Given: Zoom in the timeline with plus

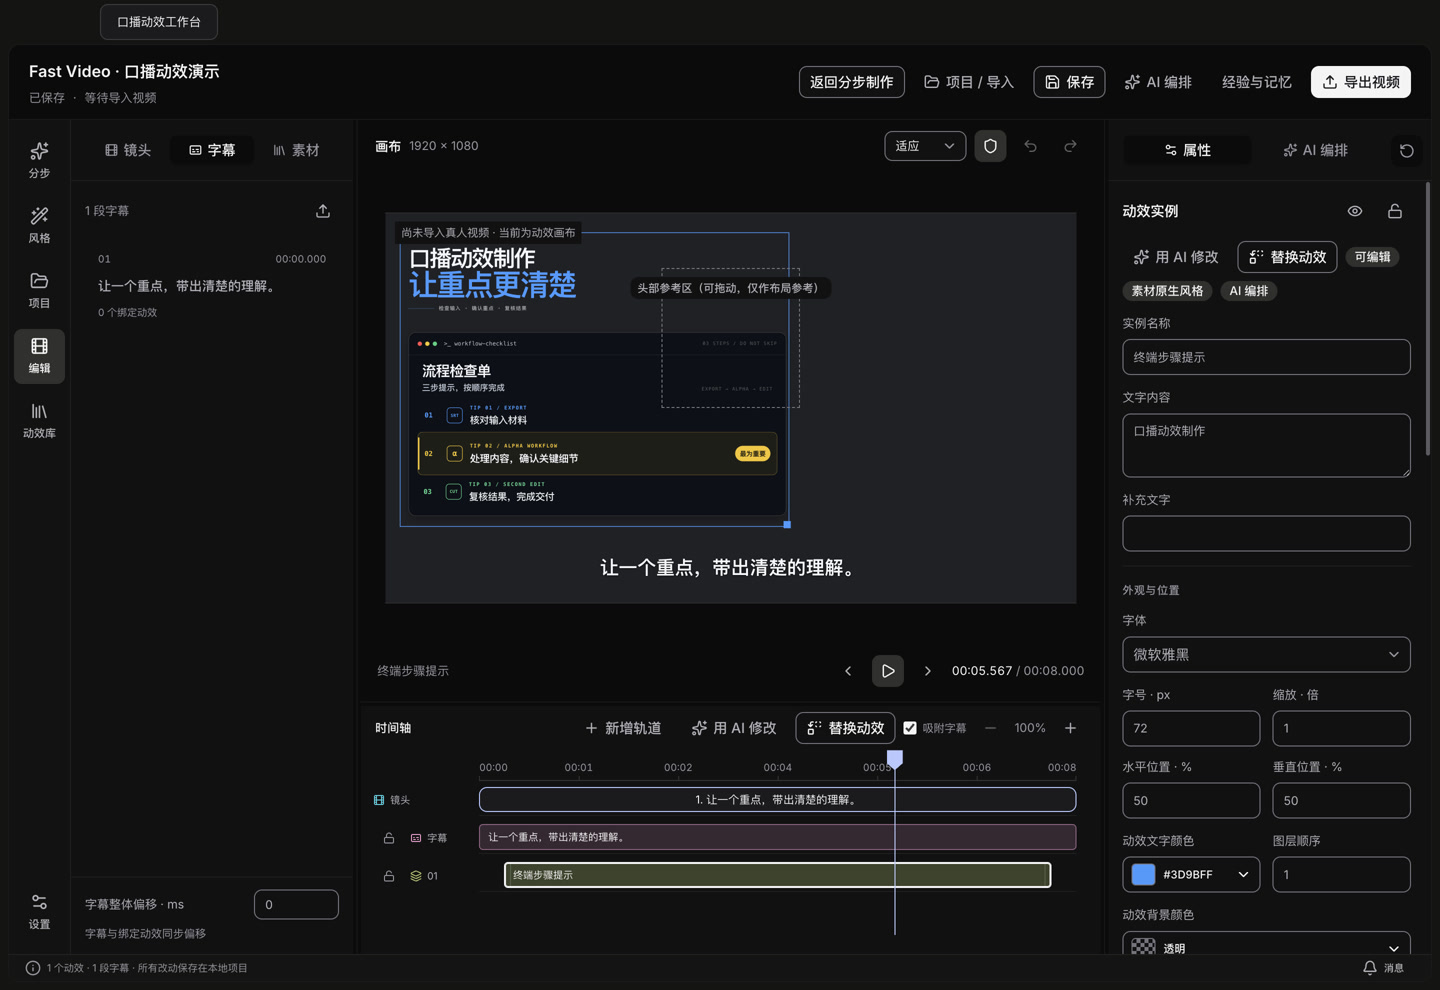Looking at the screenshot, I should (x=1070, y=728).
